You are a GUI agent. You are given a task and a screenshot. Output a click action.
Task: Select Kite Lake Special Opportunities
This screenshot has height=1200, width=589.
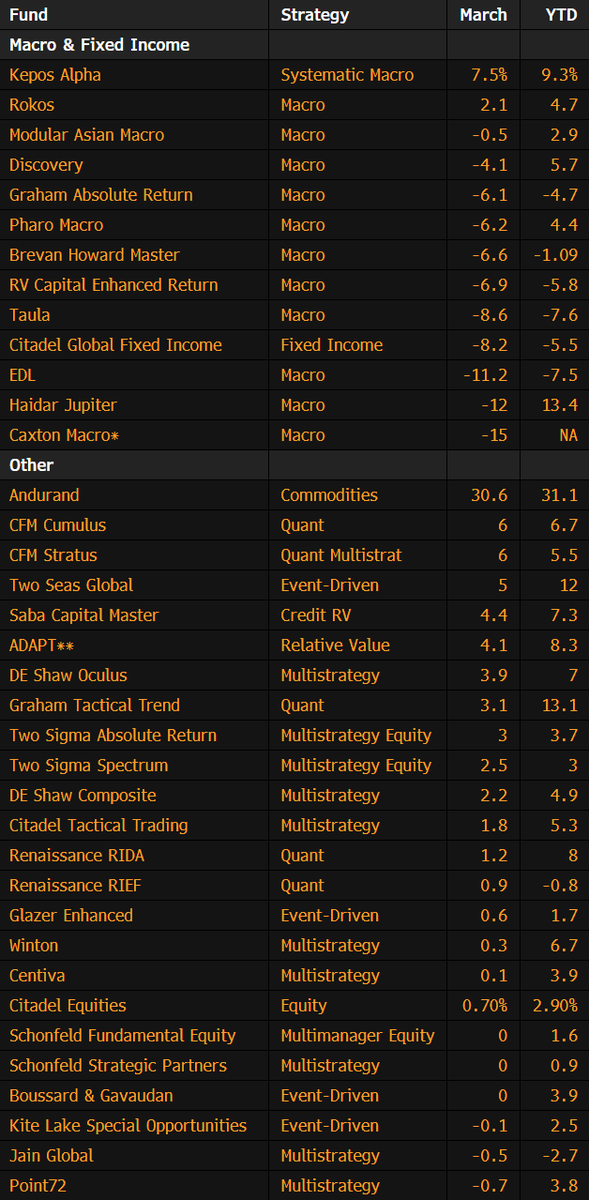128,1125
